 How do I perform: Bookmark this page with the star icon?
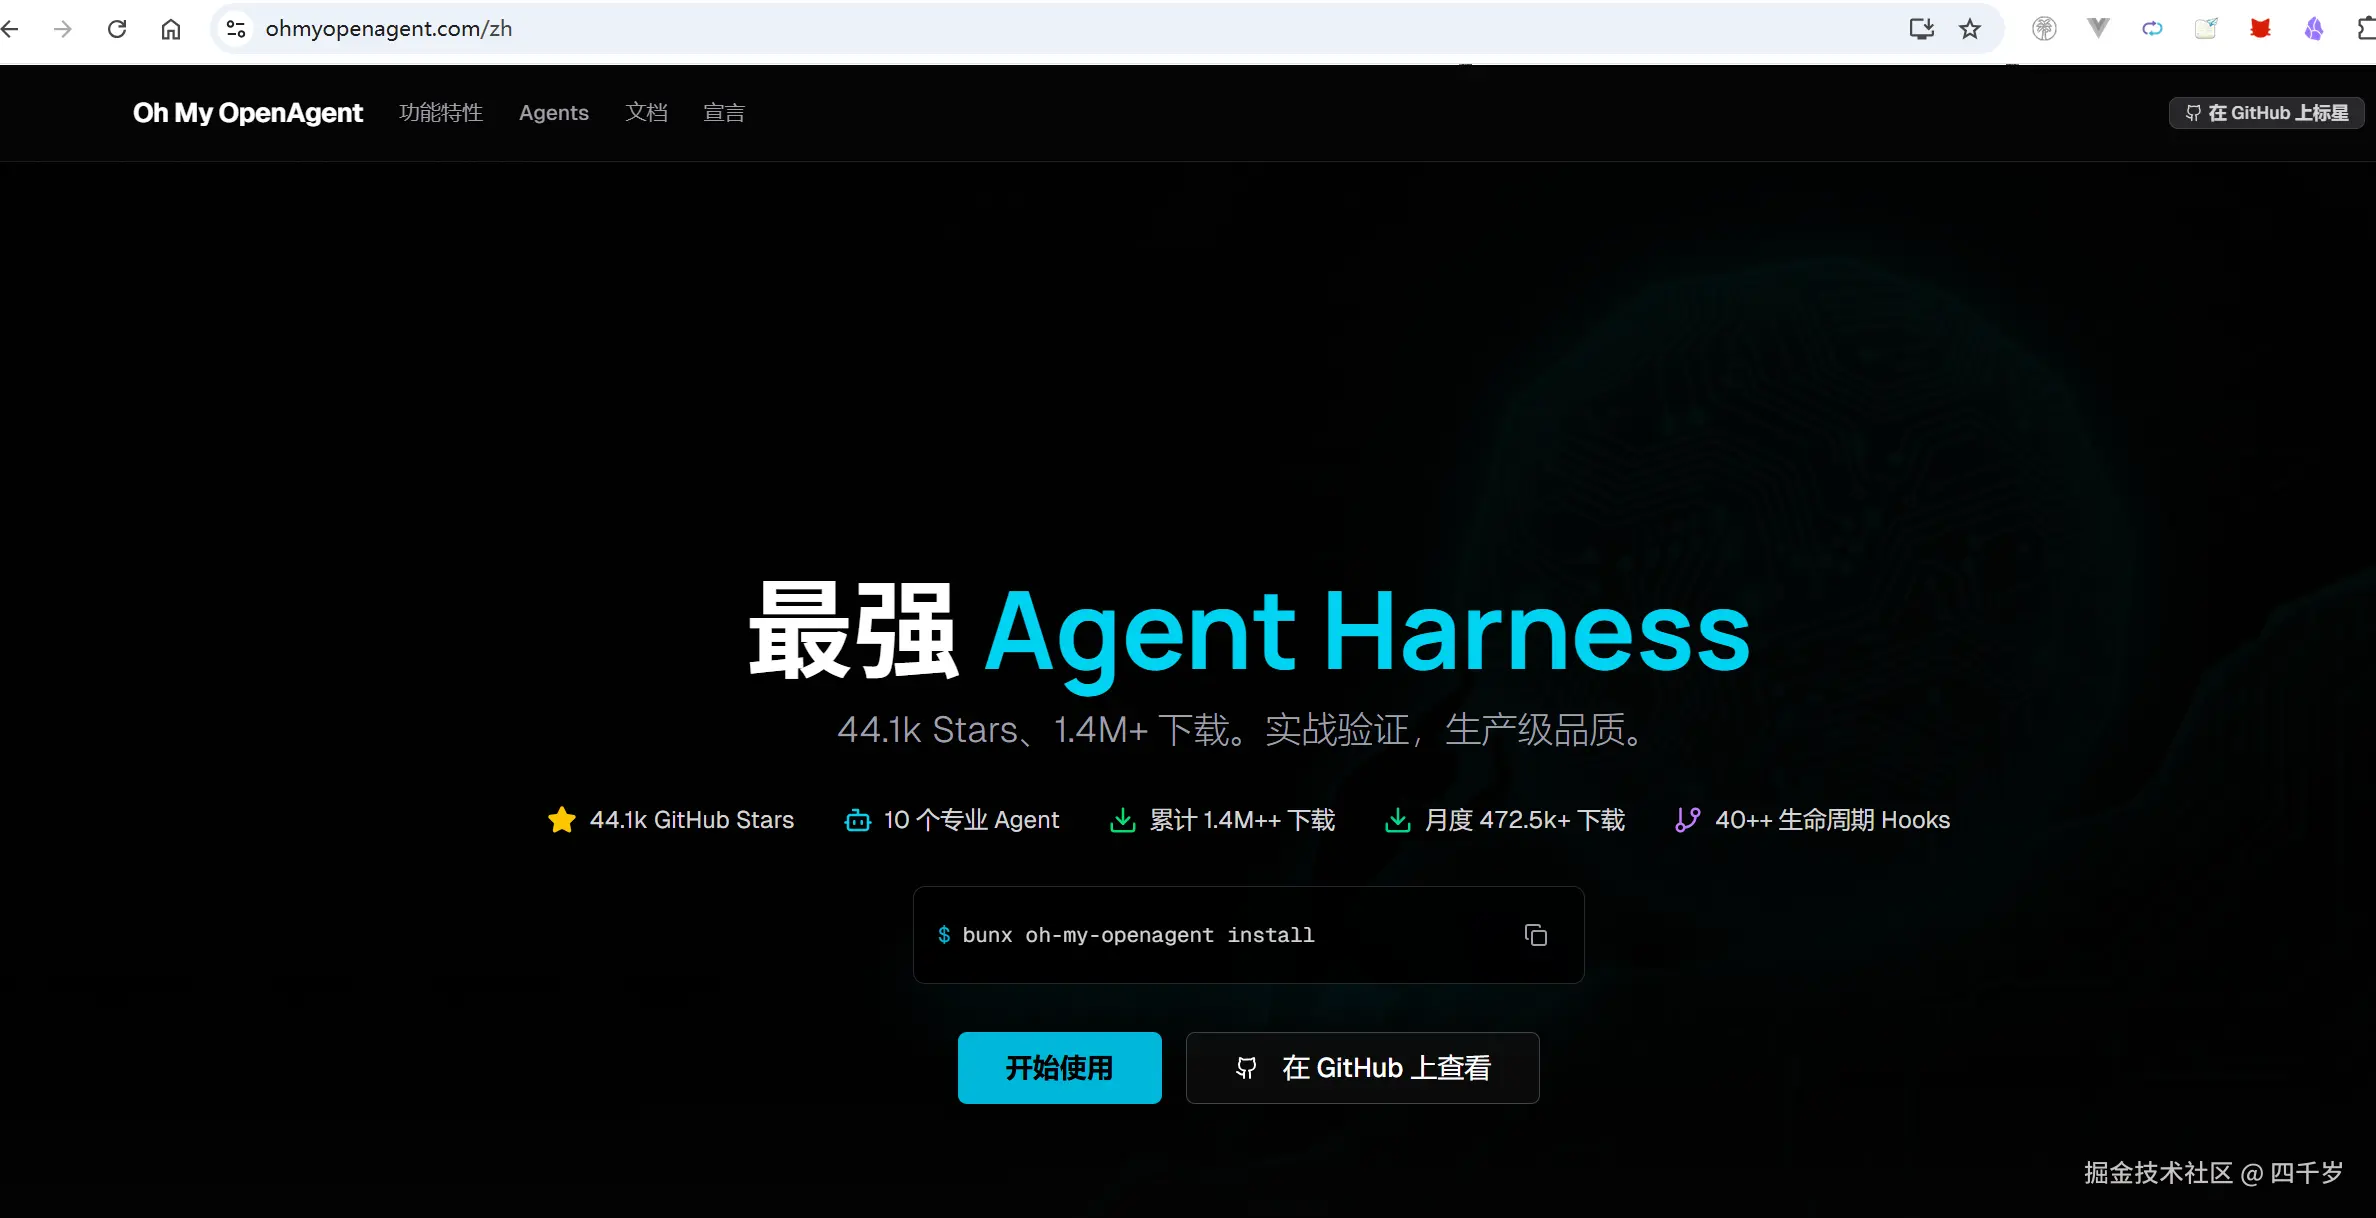pyautogui.click(x=1968, y=28)
